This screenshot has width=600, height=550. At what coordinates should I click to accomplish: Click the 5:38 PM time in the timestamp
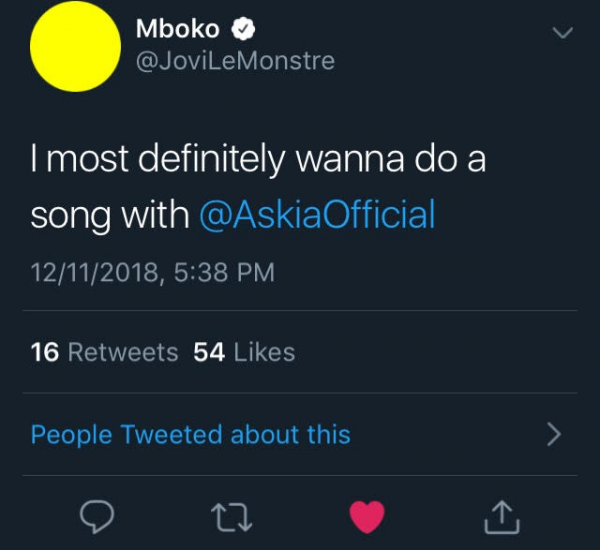tap(217, 272)
